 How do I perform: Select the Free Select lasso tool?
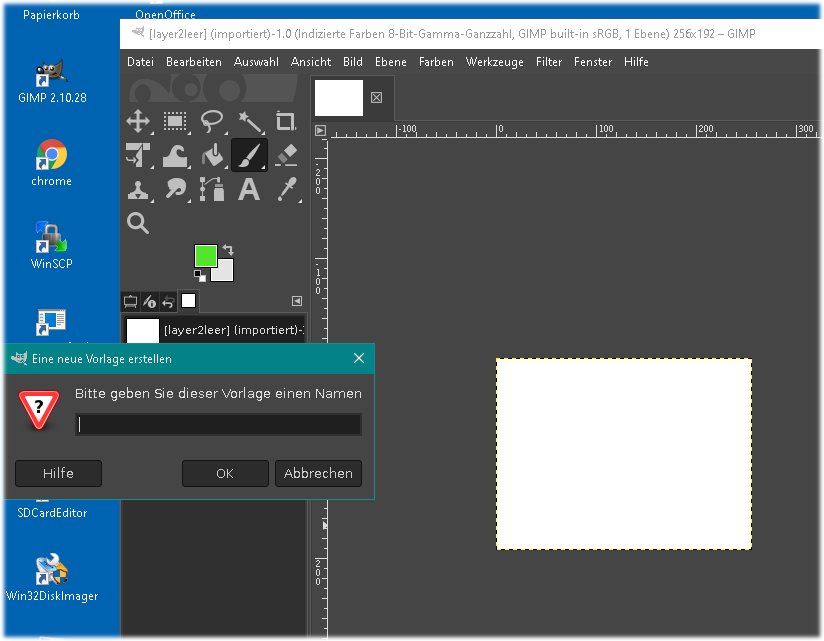212,122
